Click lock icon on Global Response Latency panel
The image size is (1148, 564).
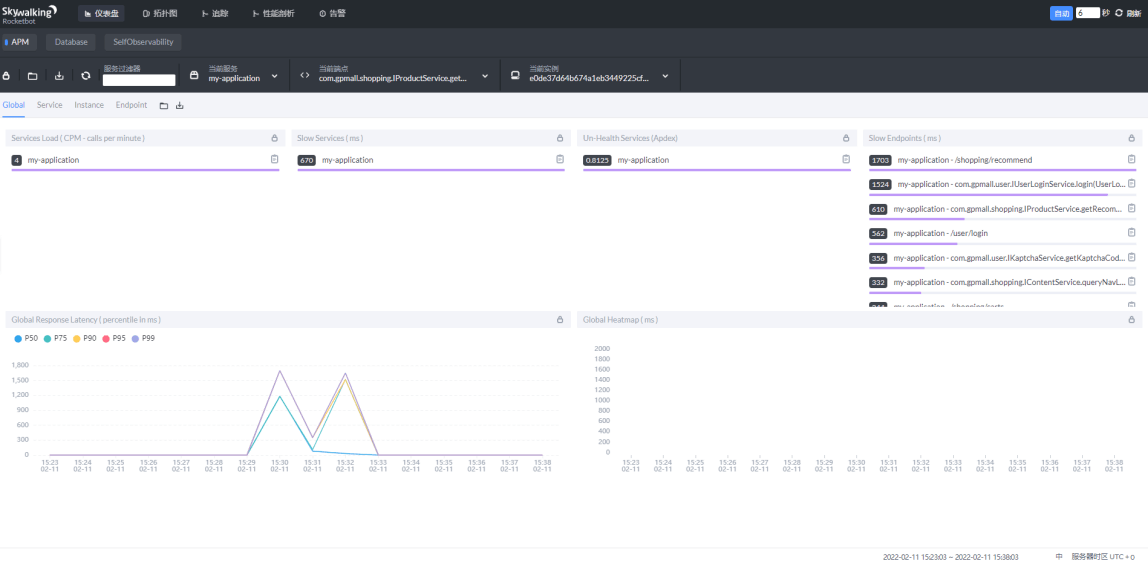(560, 319)
